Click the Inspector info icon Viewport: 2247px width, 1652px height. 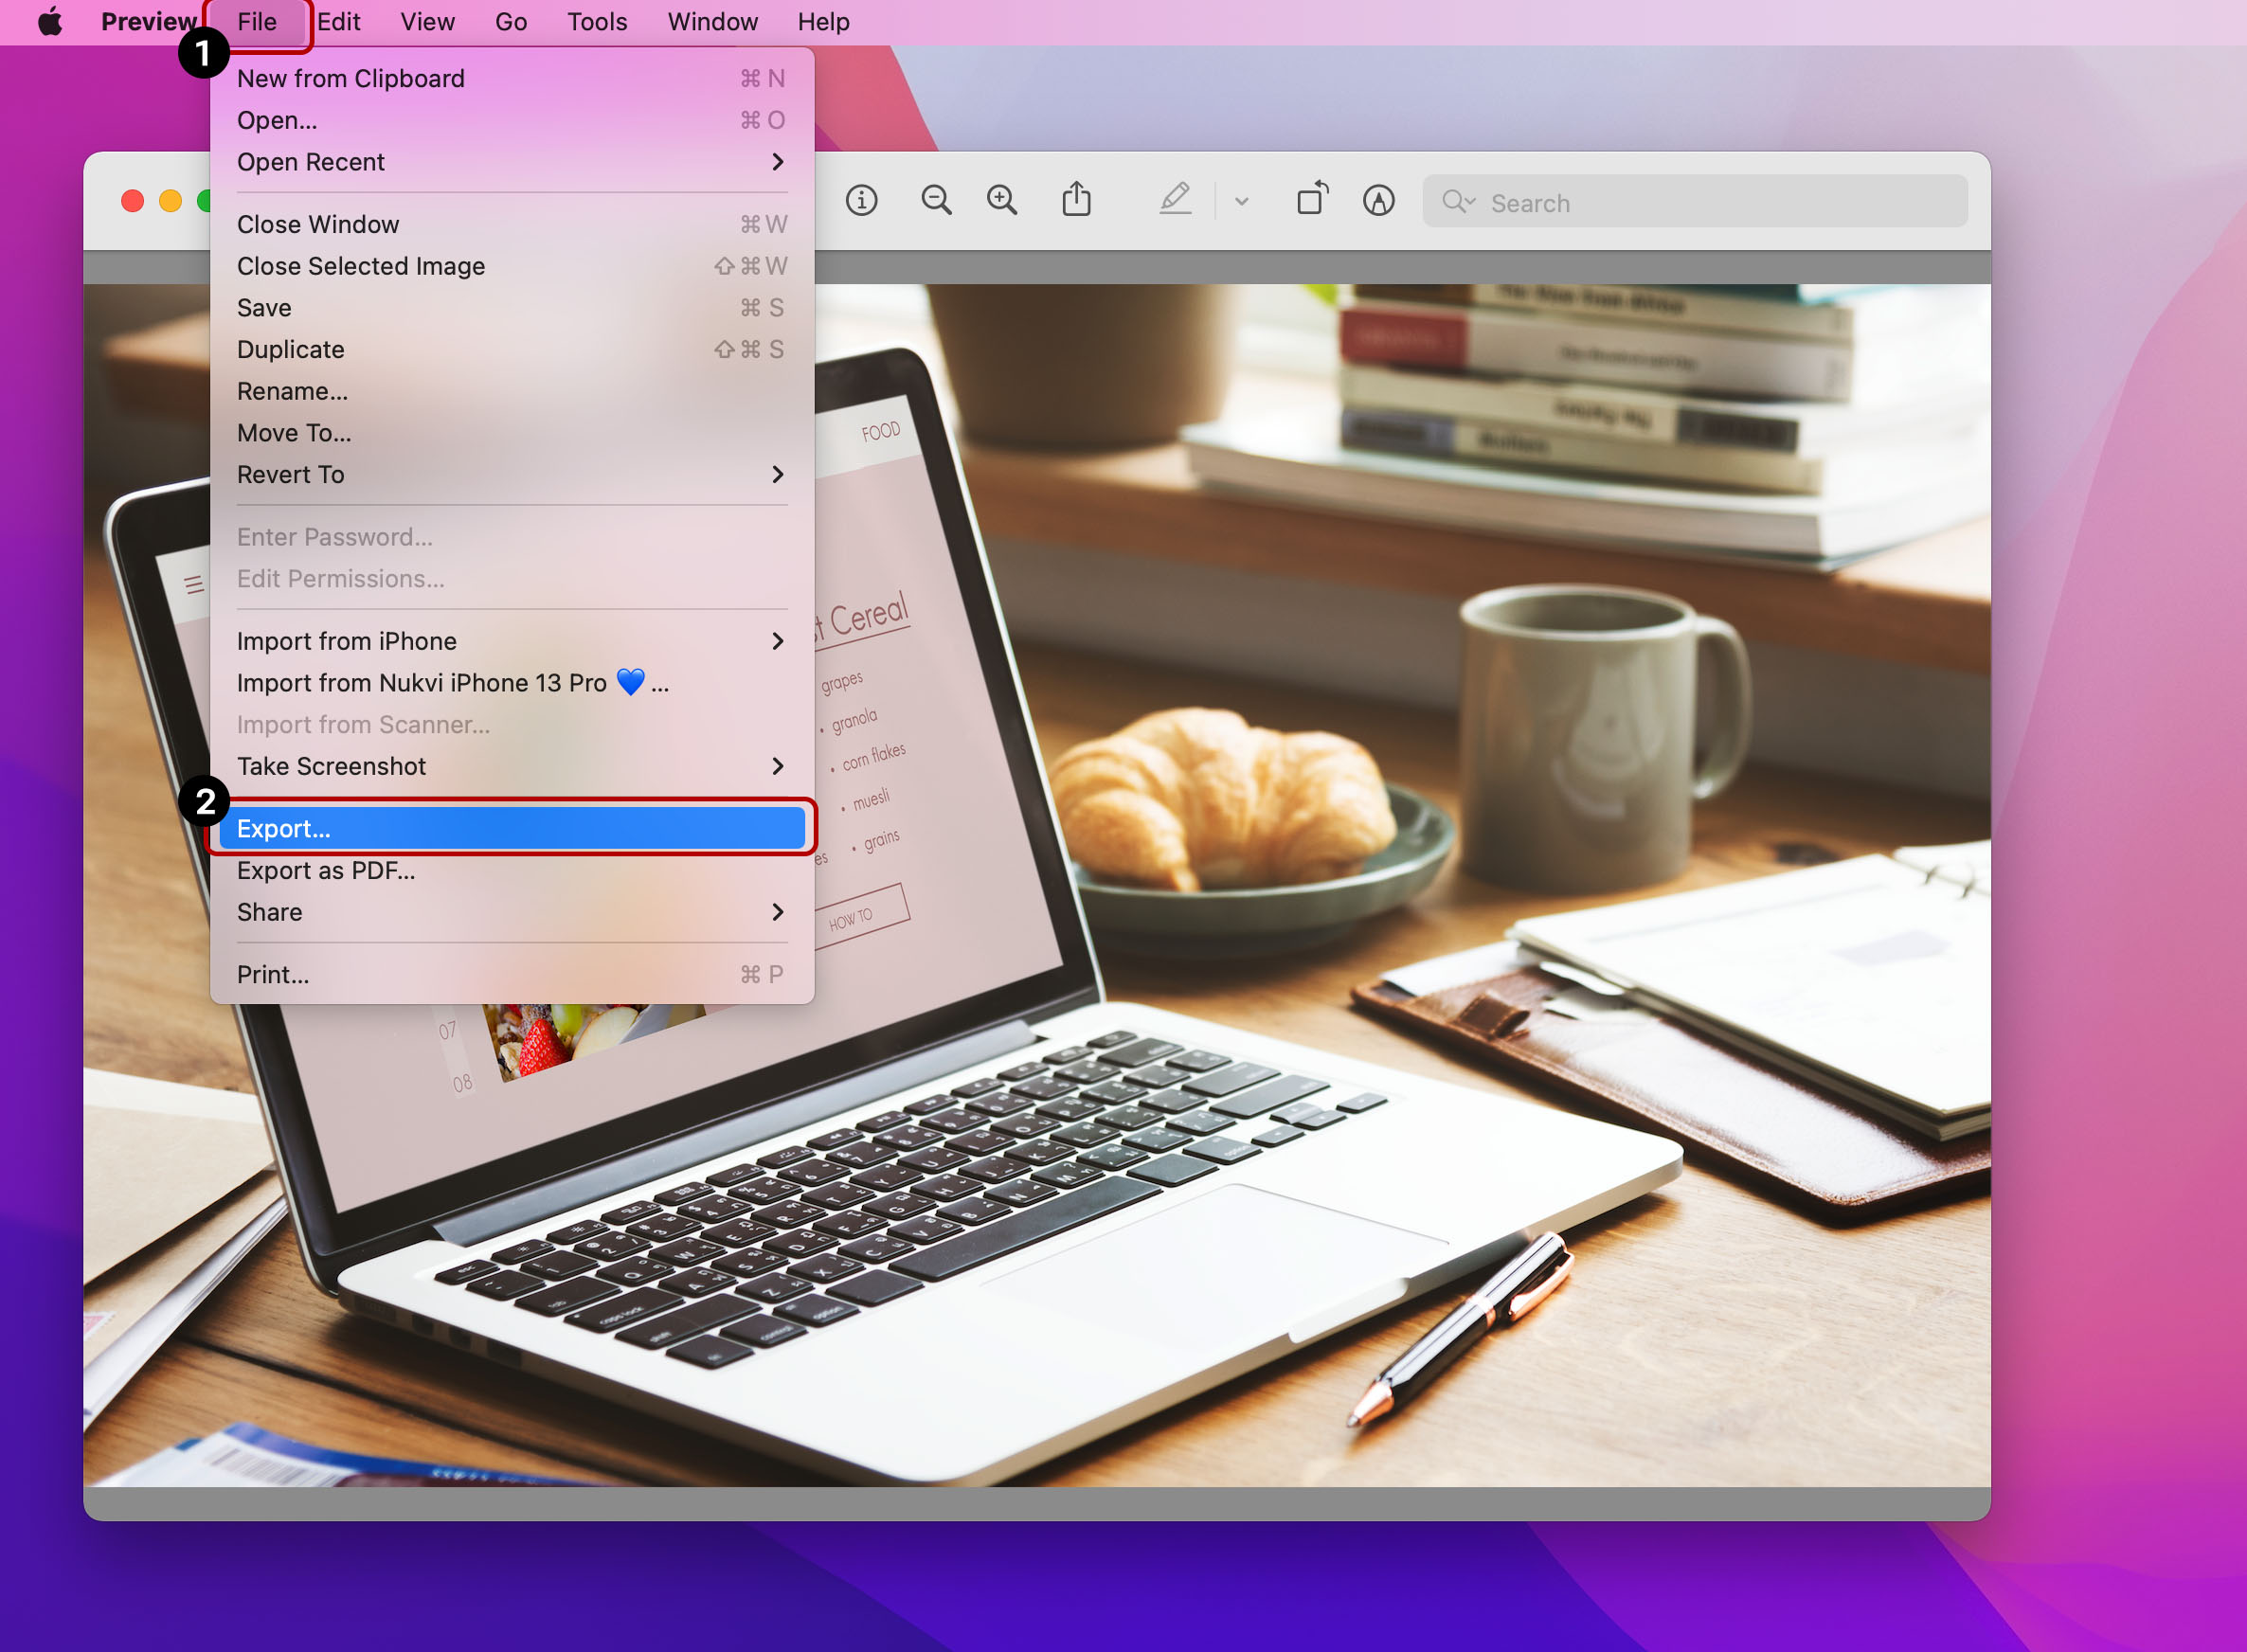point(861,201)
